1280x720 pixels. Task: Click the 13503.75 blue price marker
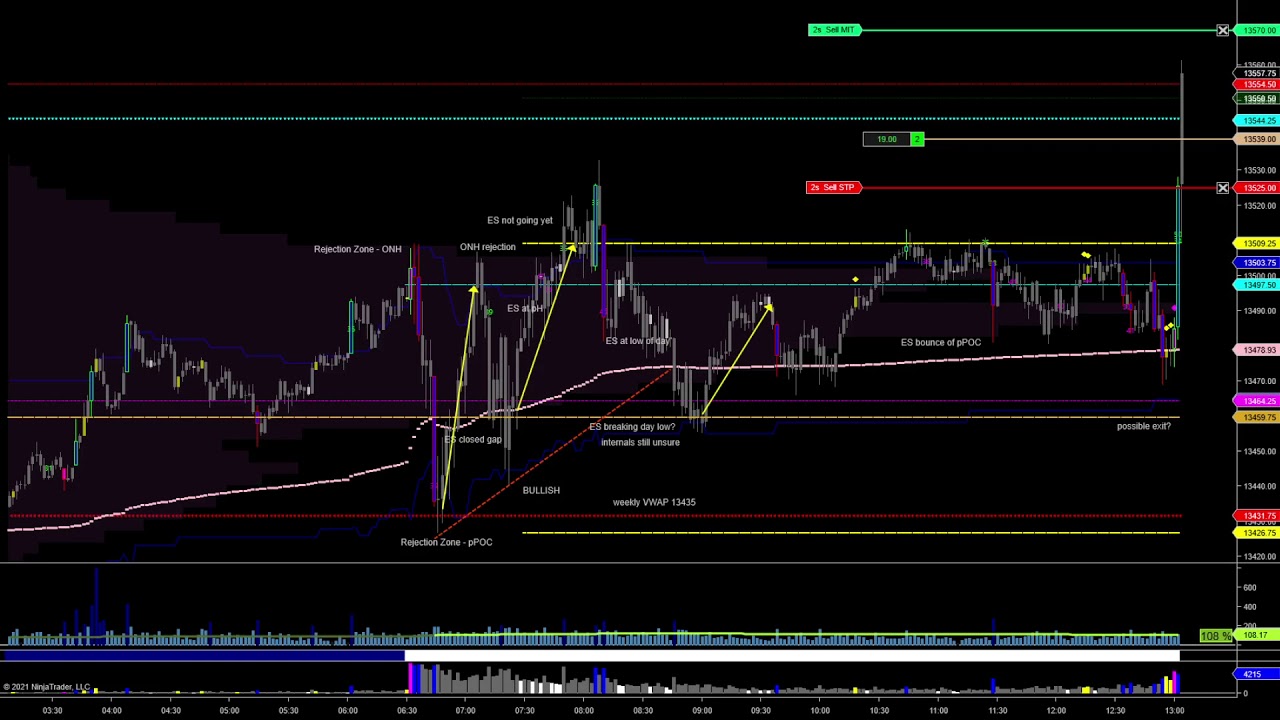coord(1257,262)
